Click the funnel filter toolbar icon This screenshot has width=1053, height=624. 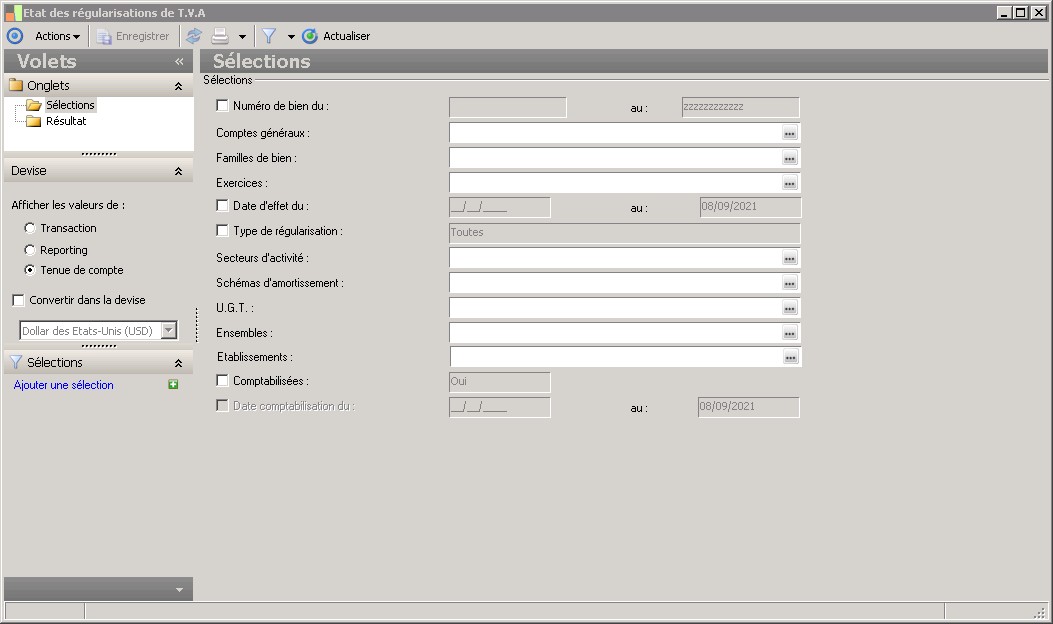pos(269,36)
